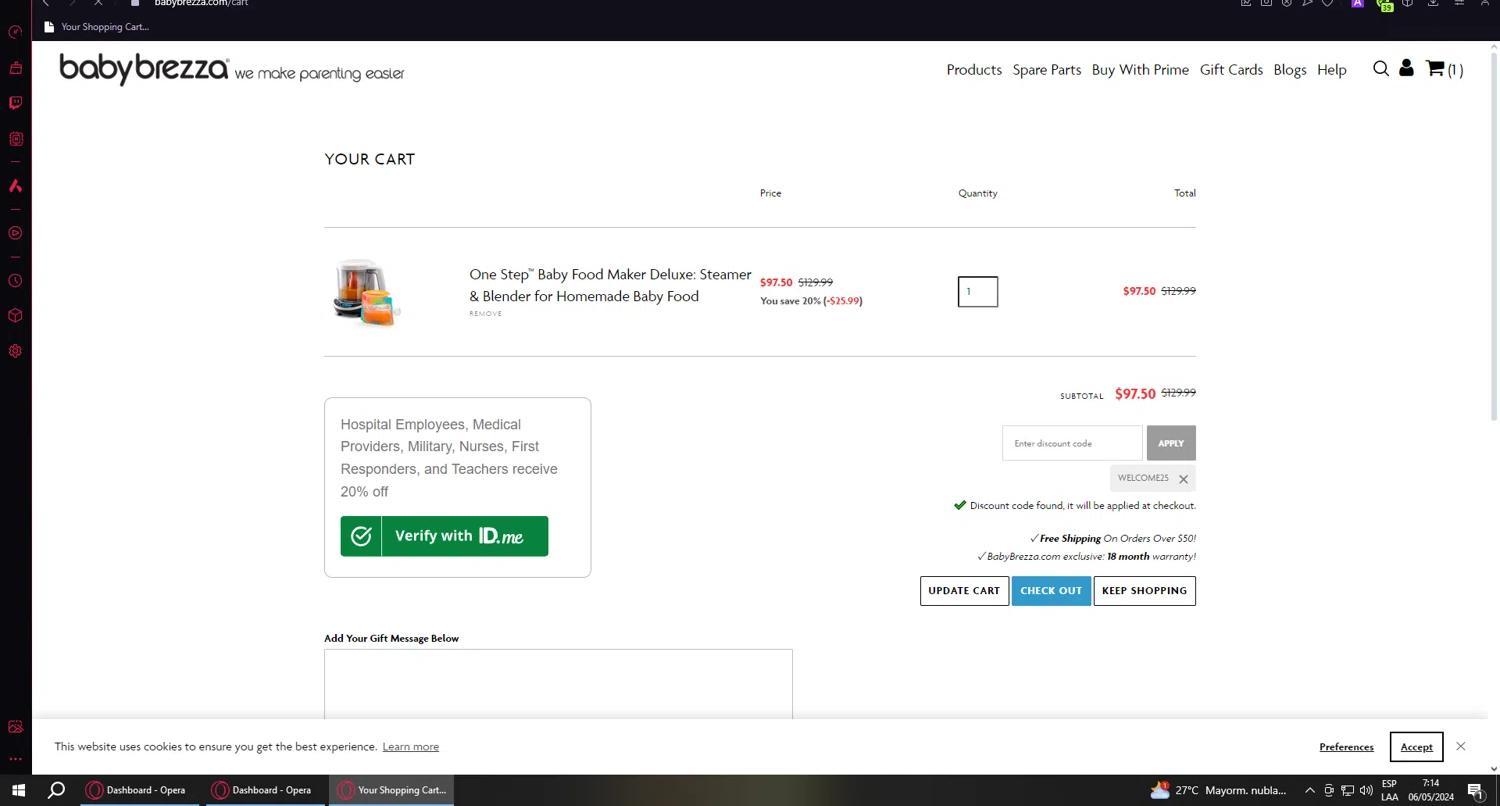The image size is (1500, 806).
Task: Open the Products menu
Action: click(x=974, y=69)
